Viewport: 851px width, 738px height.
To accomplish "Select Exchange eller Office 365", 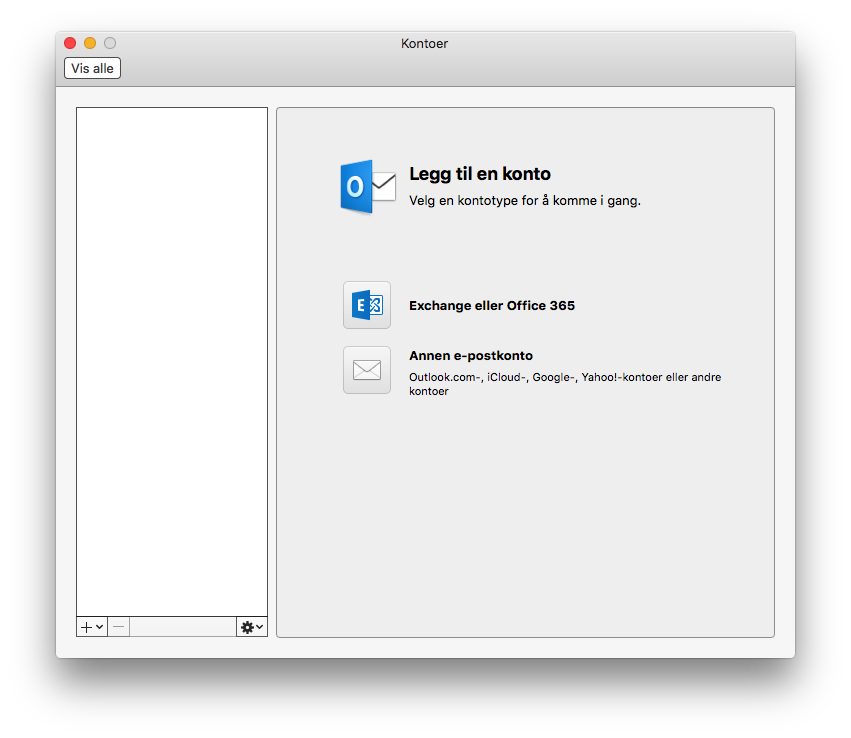I will tap(492, 306).
